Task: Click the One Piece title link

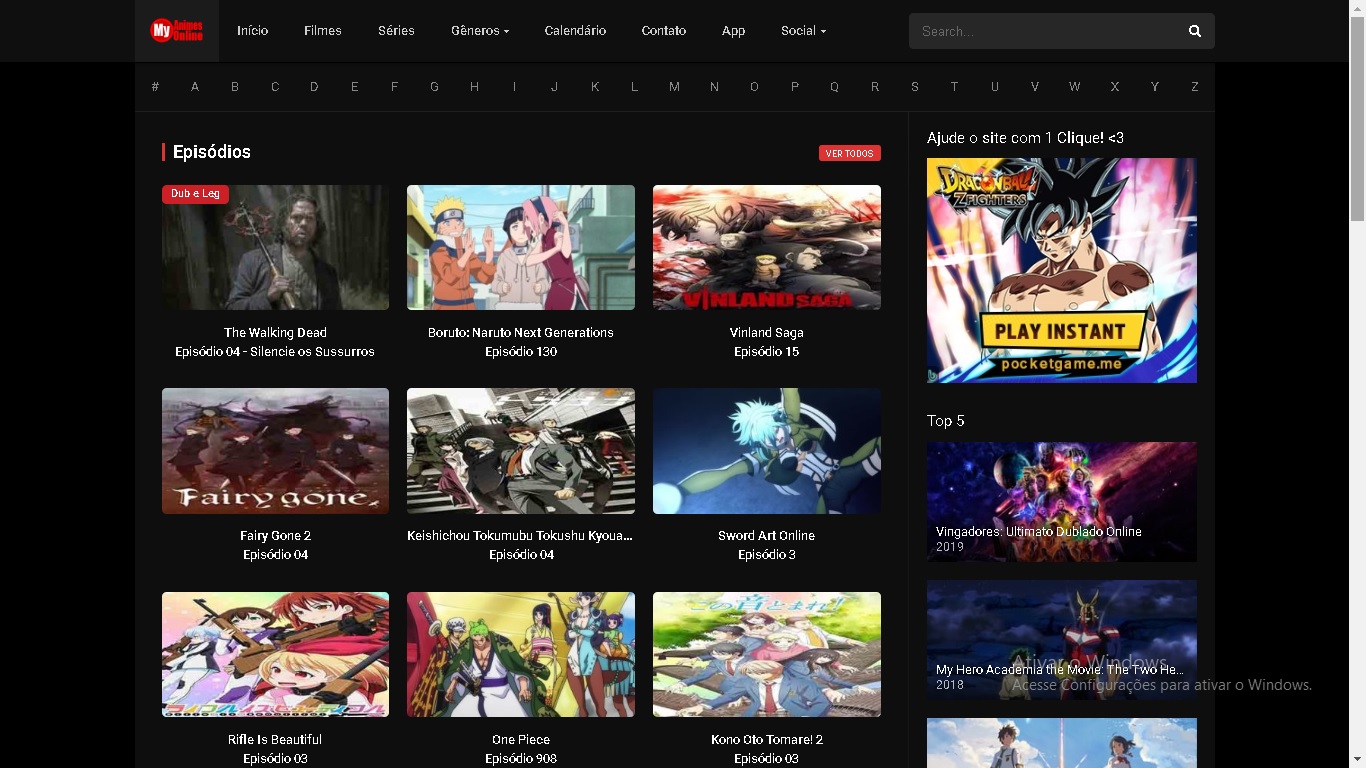Action: (x=521, y=740)
